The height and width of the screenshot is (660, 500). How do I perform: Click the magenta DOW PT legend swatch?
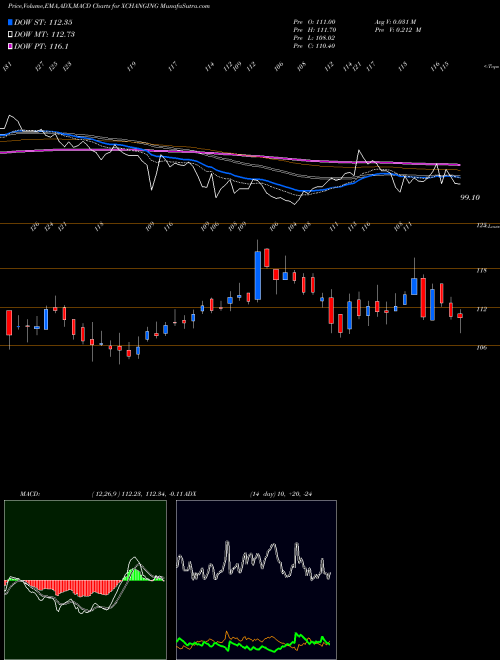[10, 46]
